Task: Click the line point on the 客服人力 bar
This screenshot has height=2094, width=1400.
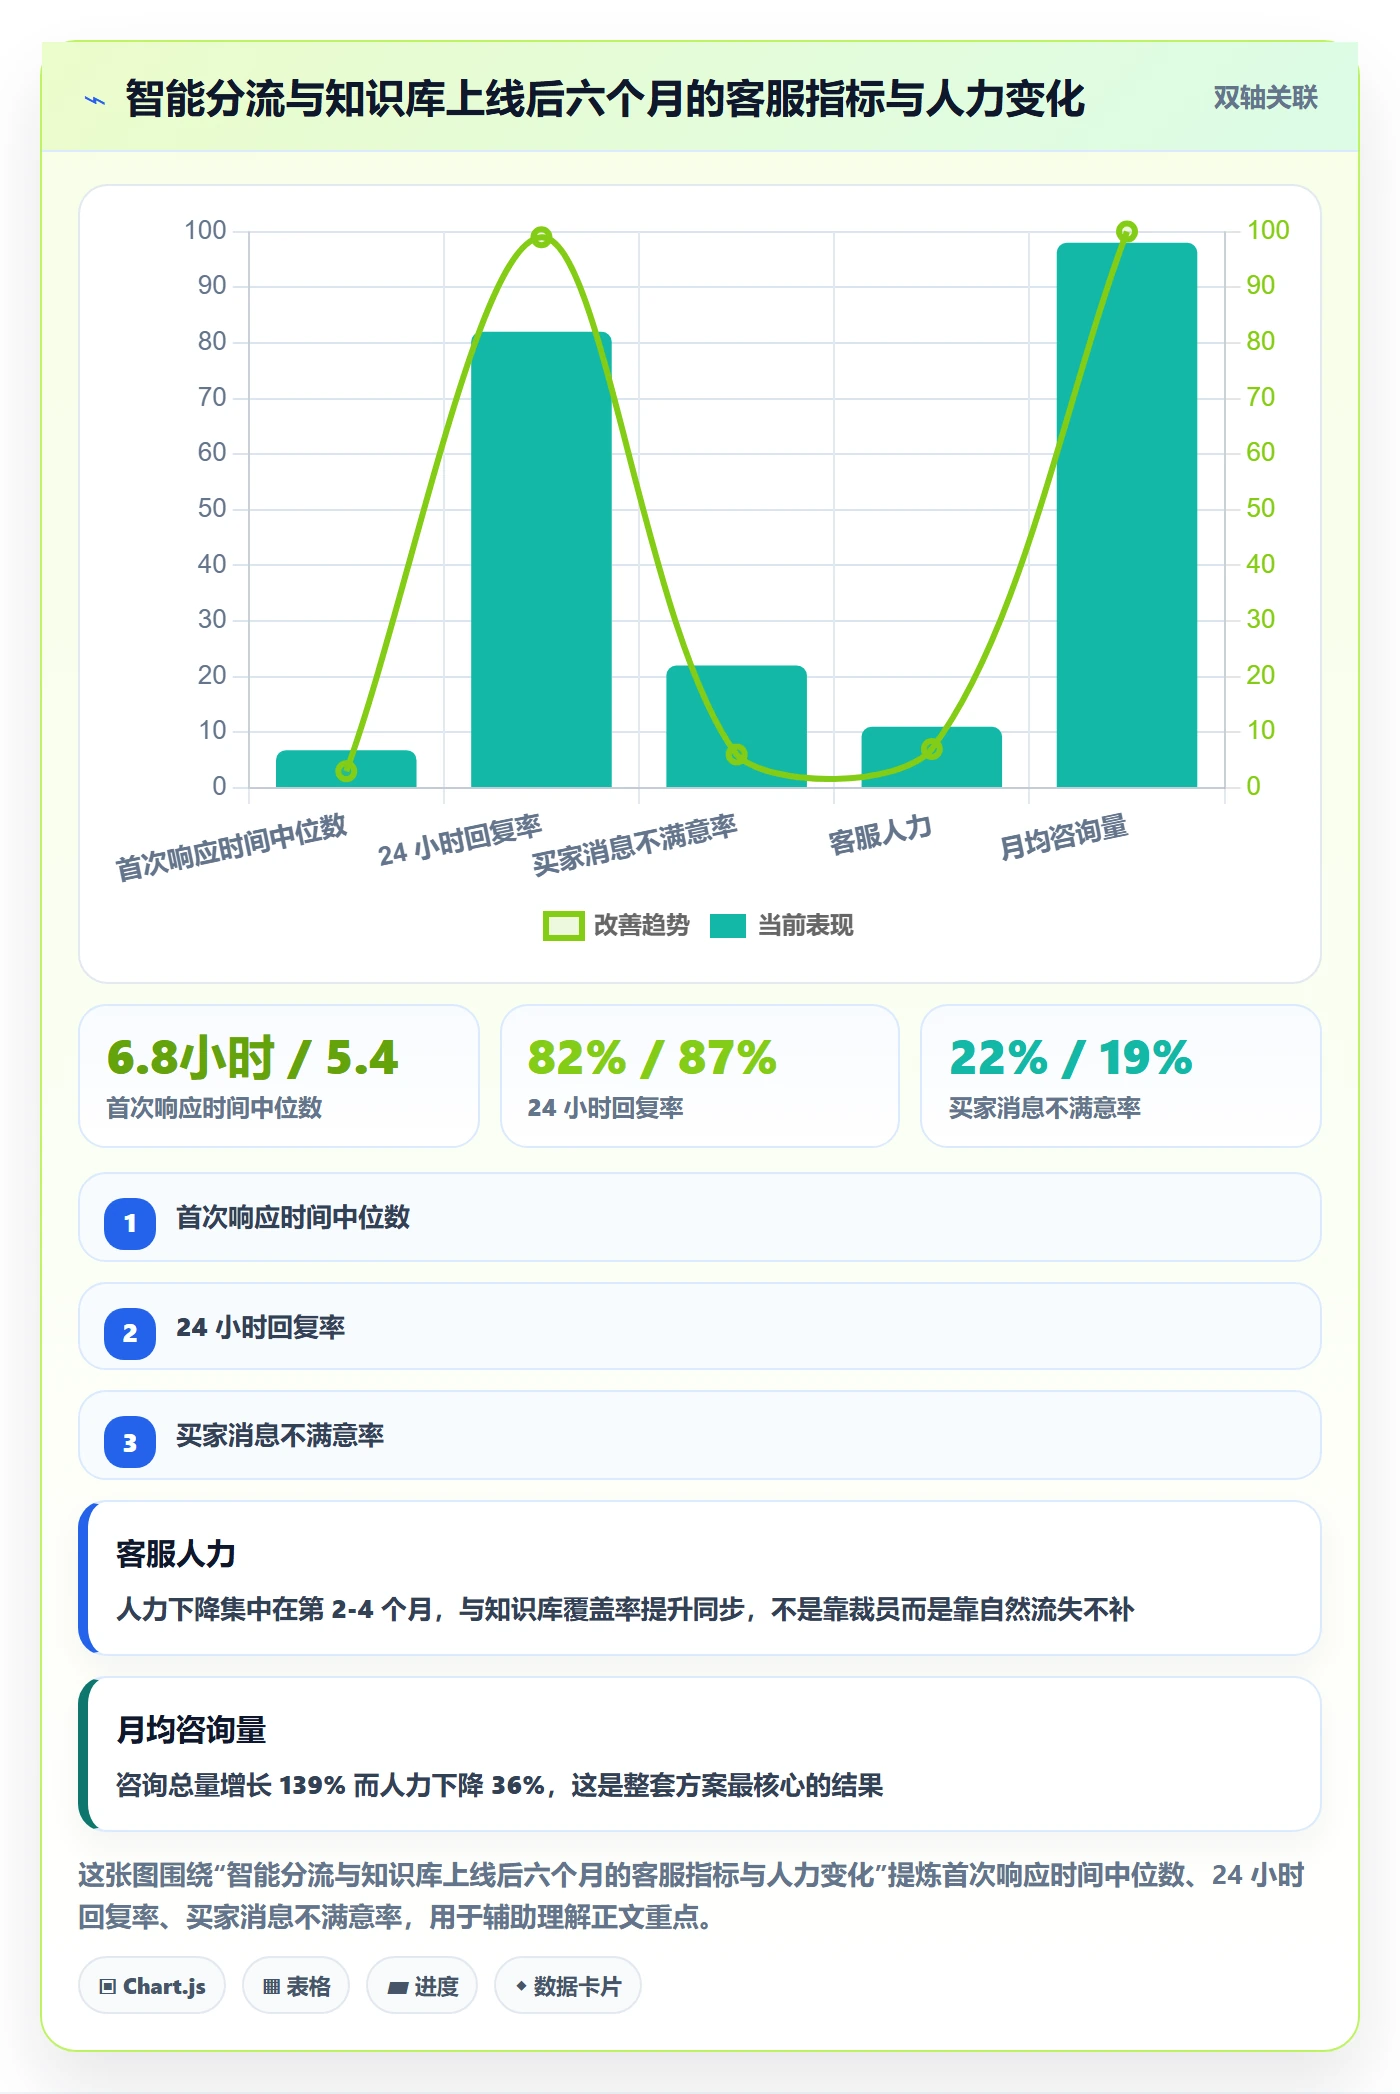Action: pyautogui.click(x=932, y=749)
